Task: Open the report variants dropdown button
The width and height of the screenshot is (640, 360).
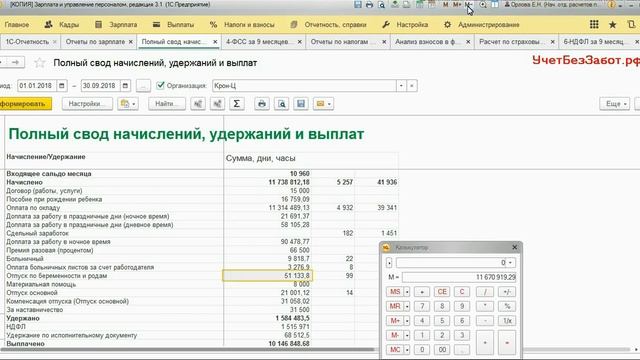Action: pos(128,104)
